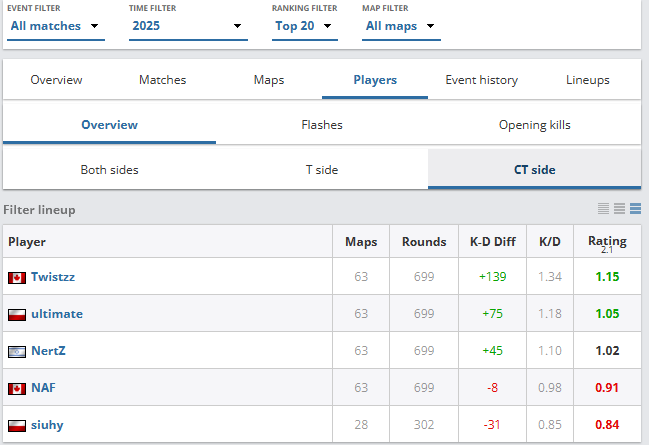Click NAF's rating value 0.91
This screenshot has height=445, width=649.
pyautogui.click(x=607, y=388)
